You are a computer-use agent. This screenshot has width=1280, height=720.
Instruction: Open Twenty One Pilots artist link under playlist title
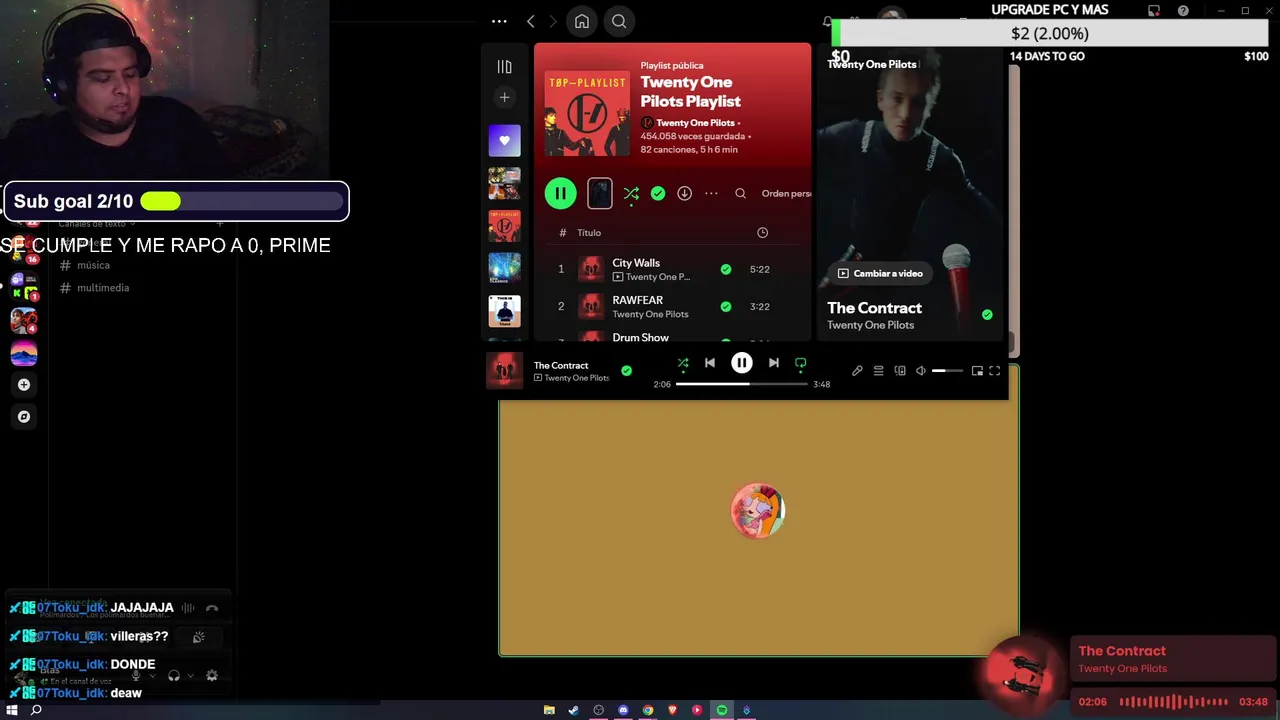click(694, 122)
